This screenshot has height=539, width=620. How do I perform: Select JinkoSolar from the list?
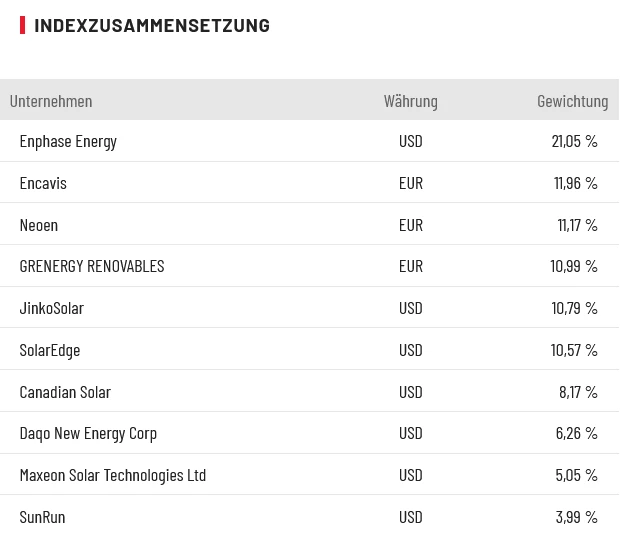coord(52,308)
